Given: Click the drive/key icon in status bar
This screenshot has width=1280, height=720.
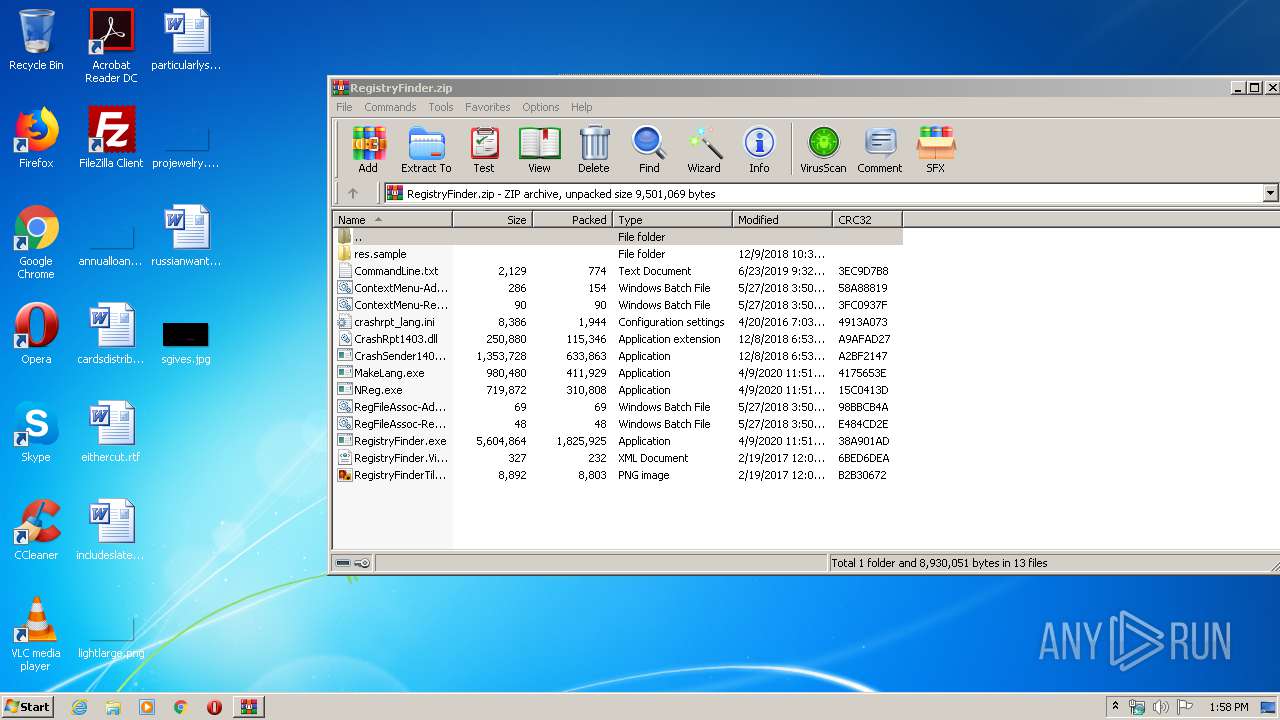Looking at the screenshot, I should click(x=352, y=563).
